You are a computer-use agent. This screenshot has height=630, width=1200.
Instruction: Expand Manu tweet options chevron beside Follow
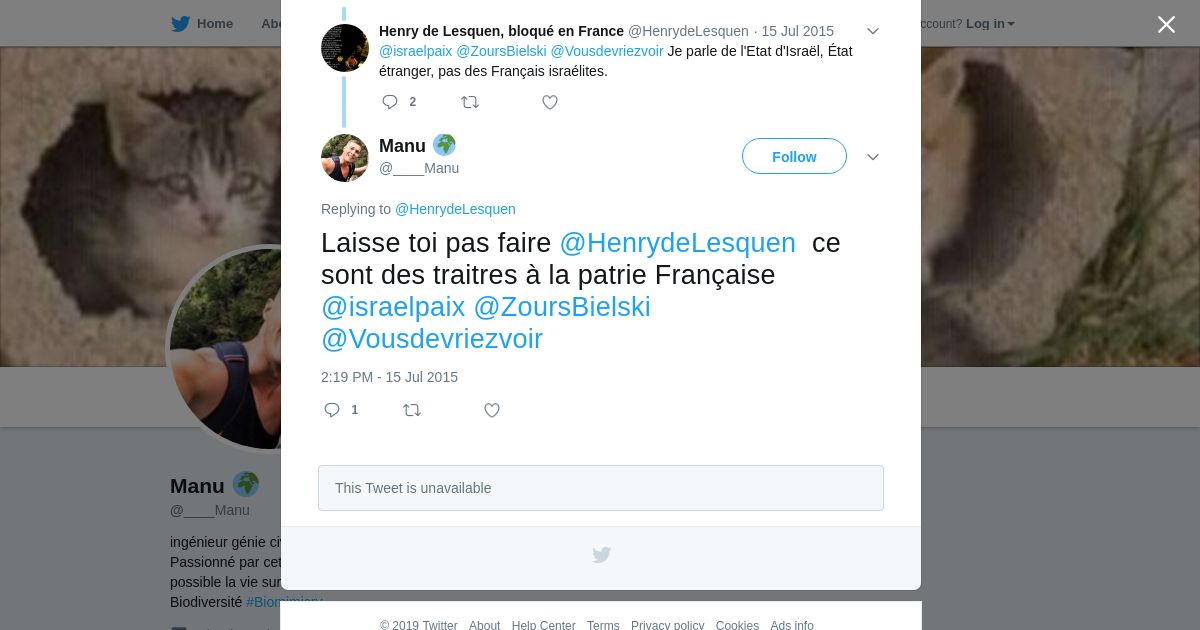(872, 157)
